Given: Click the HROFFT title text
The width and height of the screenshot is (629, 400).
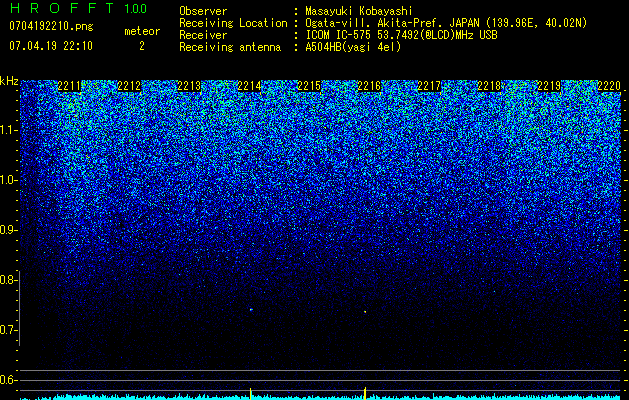Looking at the screenshot, I should 62,8.
